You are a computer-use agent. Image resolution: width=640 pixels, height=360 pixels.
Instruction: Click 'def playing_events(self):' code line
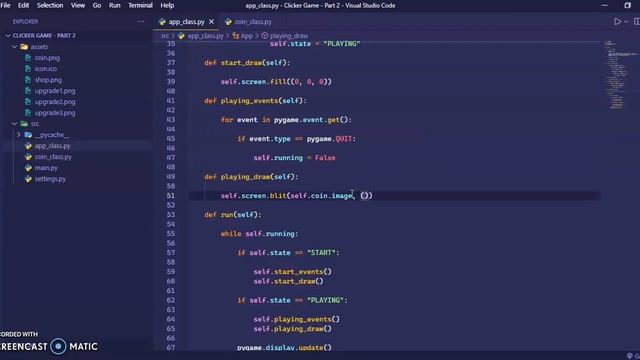click(x=255, y=100)
